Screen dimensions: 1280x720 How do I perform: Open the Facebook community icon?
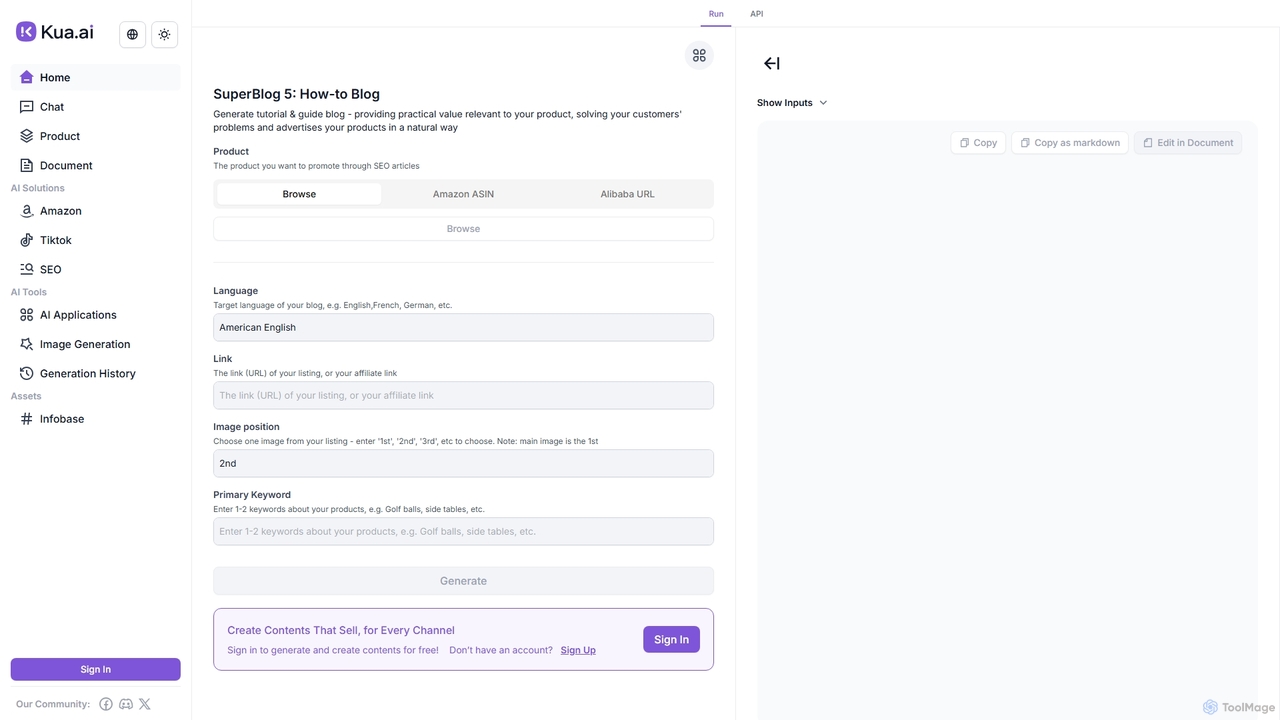pos(106,704)
